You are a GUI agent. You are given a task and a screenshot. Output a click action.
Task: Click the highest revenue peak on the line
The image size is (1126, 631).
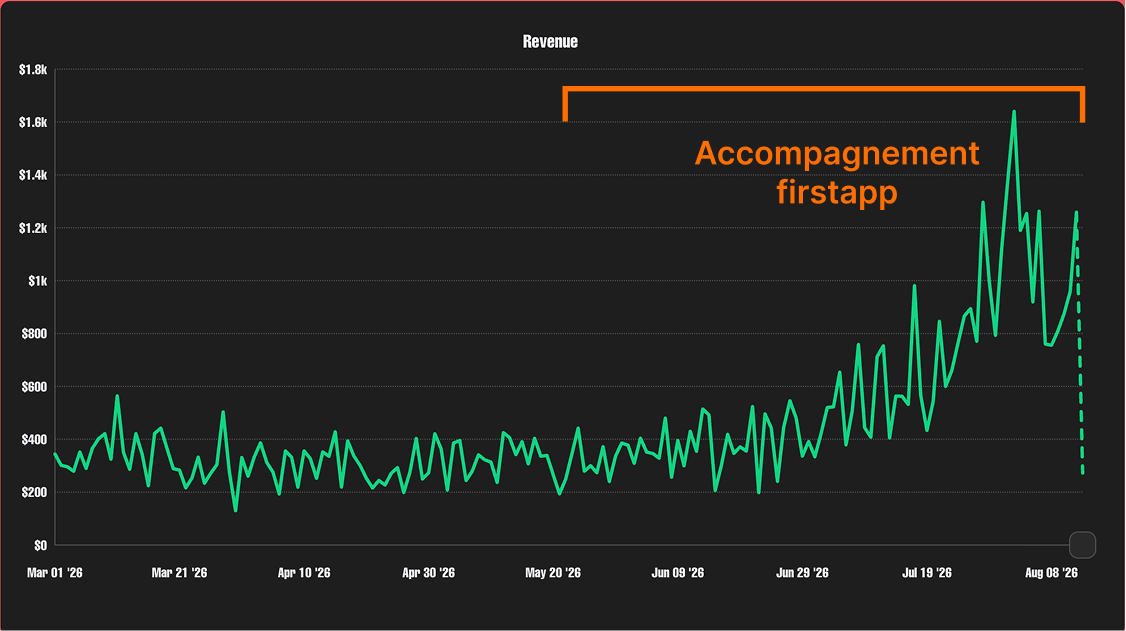pos(1014,113)
